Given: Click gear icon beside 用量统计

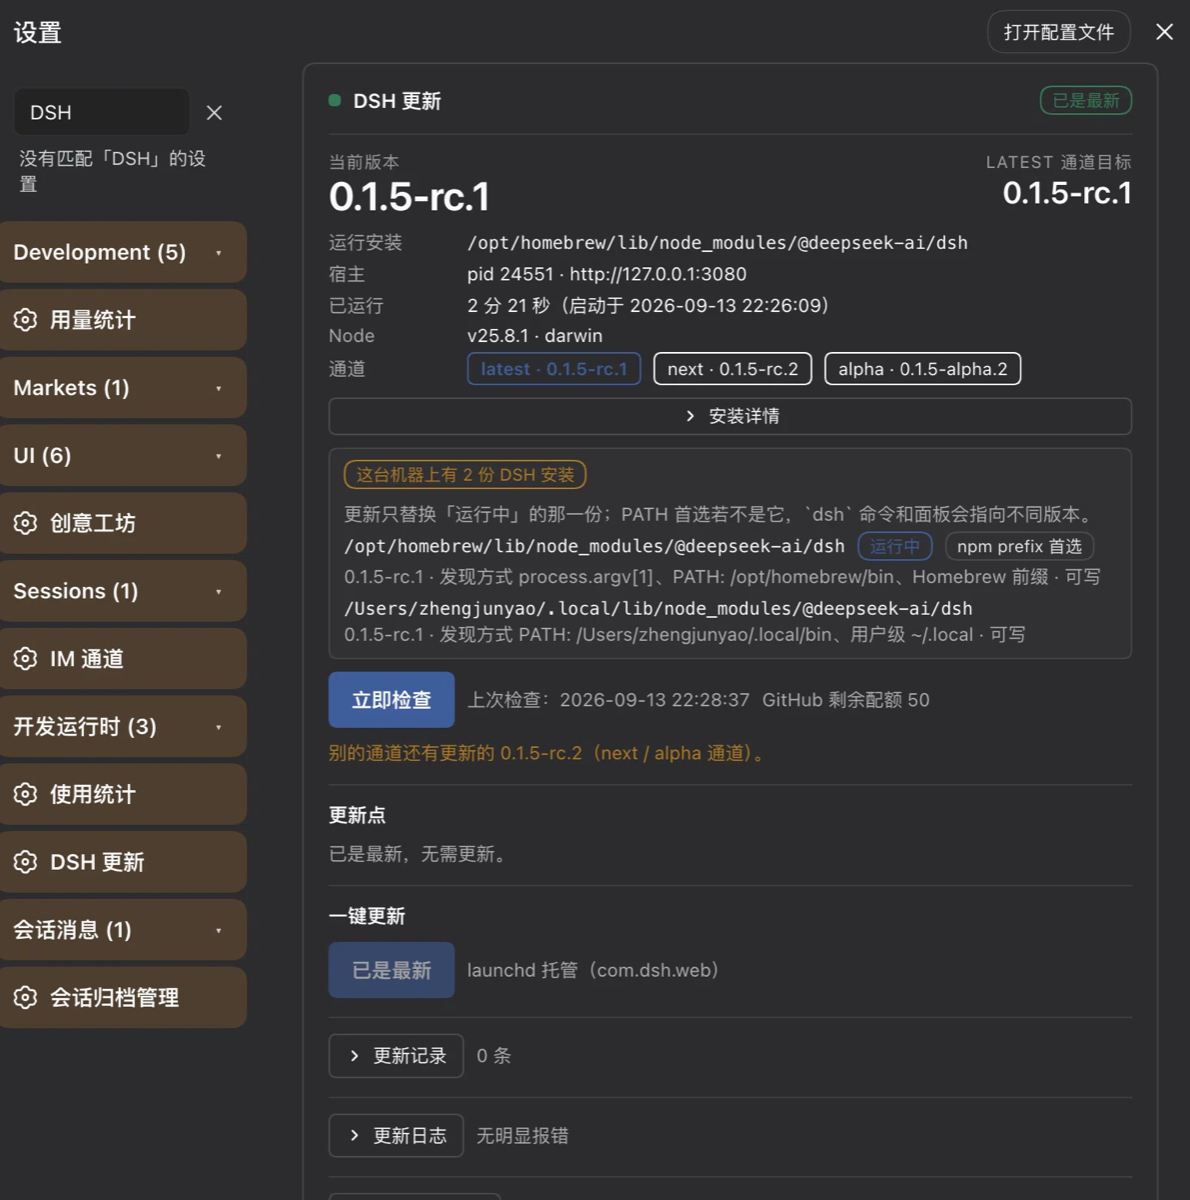Looking at the screenshot, I should click(25, 320).
